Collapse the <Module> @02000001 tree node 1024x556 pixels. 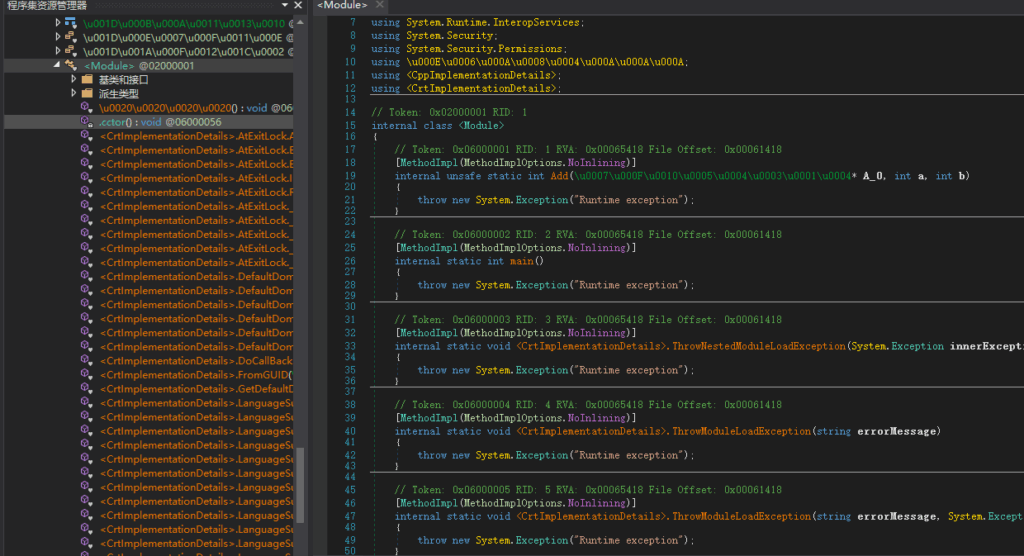pos(57,66)
